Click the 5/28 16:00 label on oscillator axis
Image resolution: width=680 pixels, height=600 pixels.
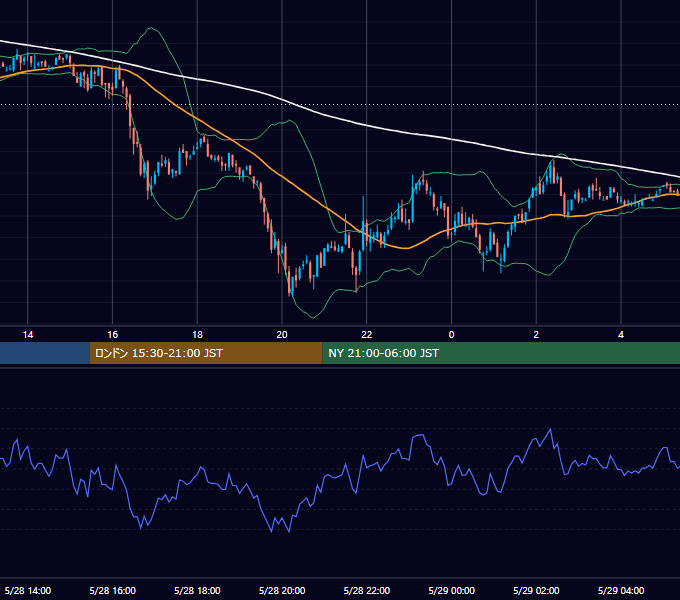pyautogui.click(x=113, y=590)
